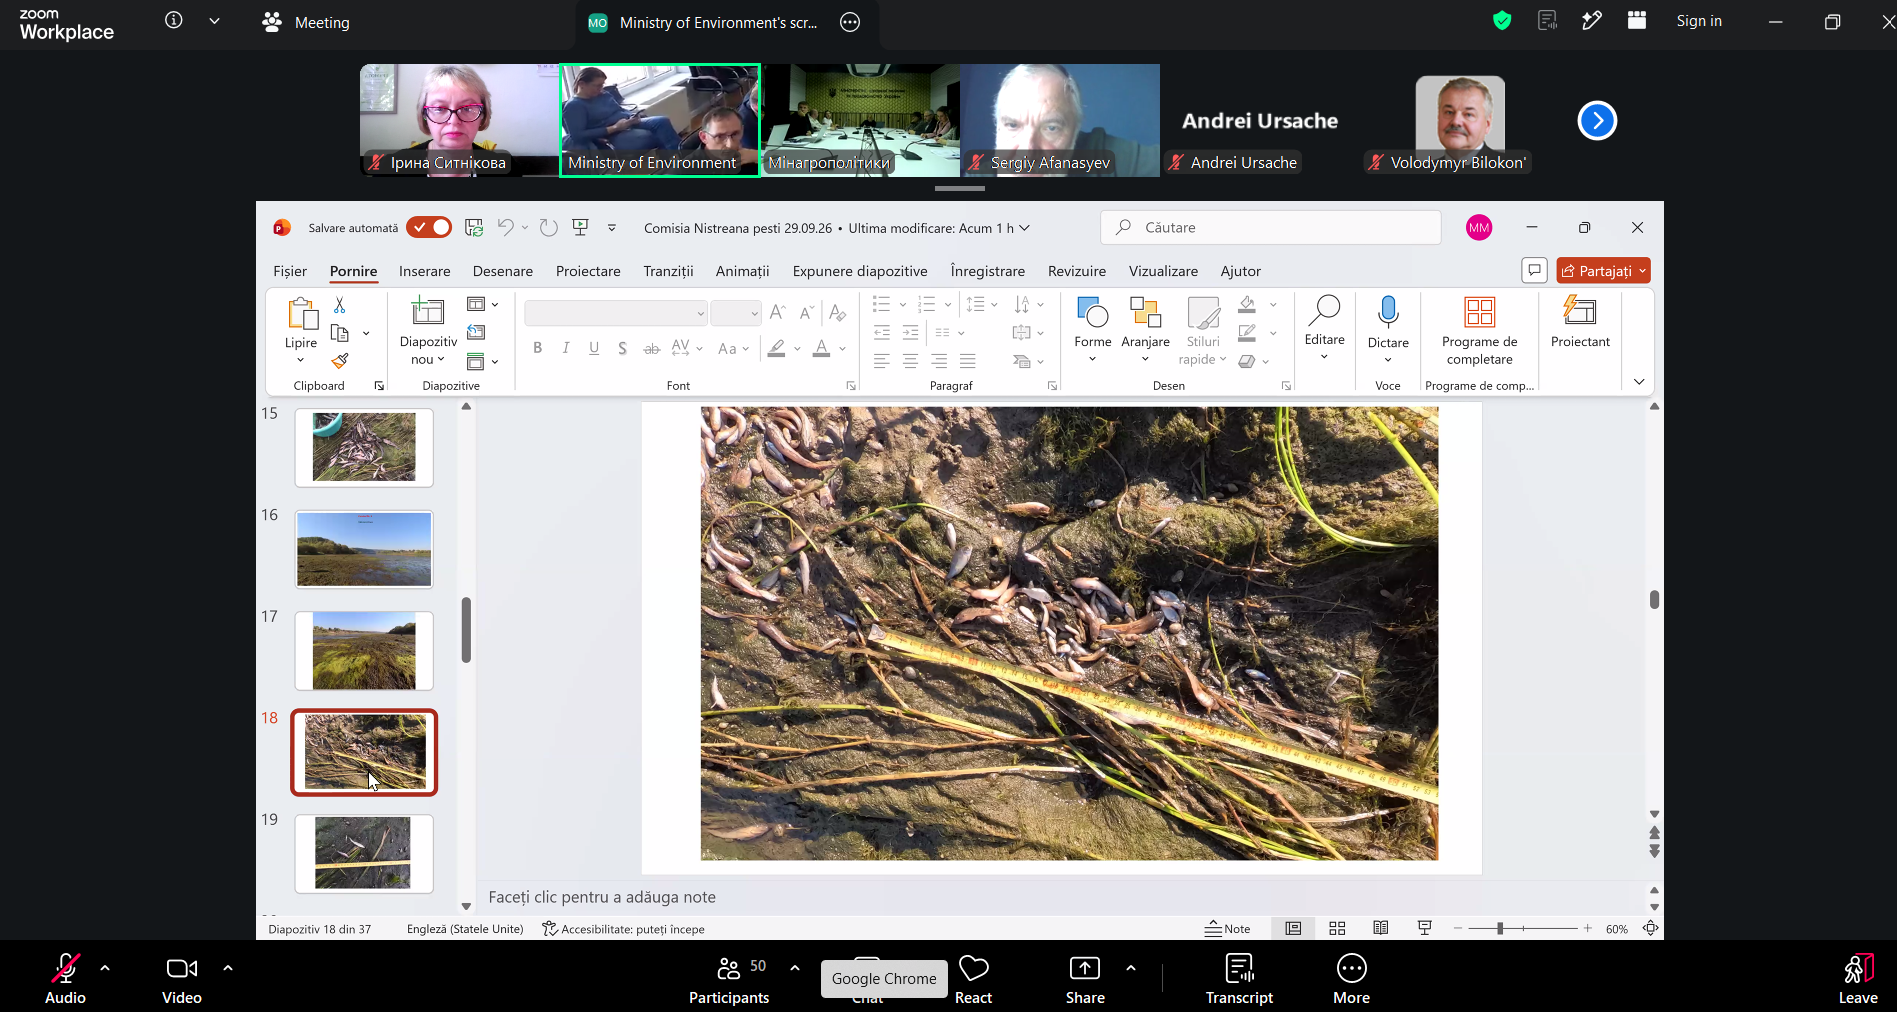The image size is (1897, 1012).
Task: Click the Căutare search field
Action: click(x=1271, y=228)
